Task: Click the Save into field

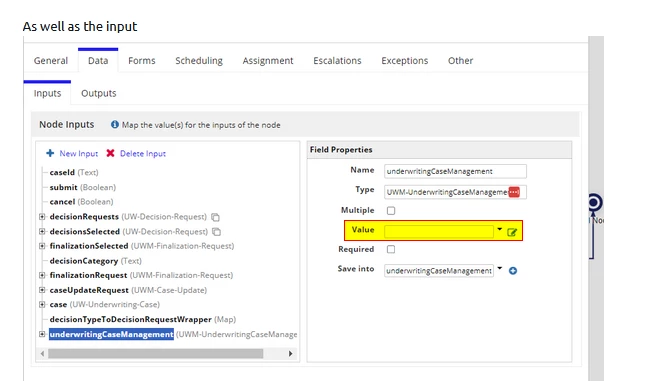Action: pos(439,271)
